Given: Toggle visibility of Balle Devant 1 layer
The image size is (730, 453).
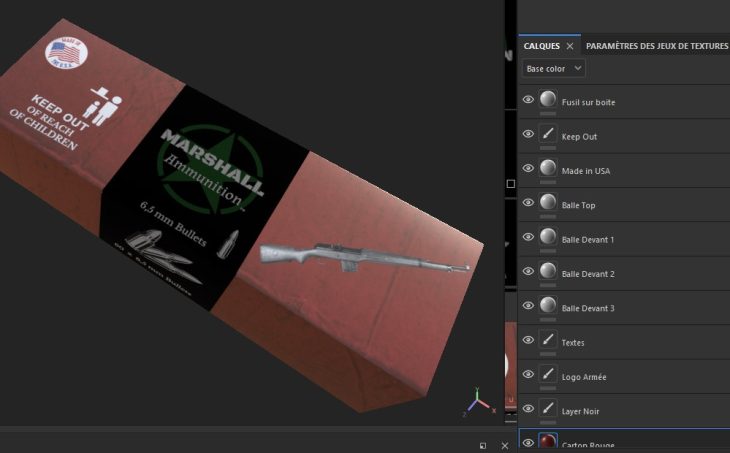Looking at the screenshot, I should click(528, 238).
